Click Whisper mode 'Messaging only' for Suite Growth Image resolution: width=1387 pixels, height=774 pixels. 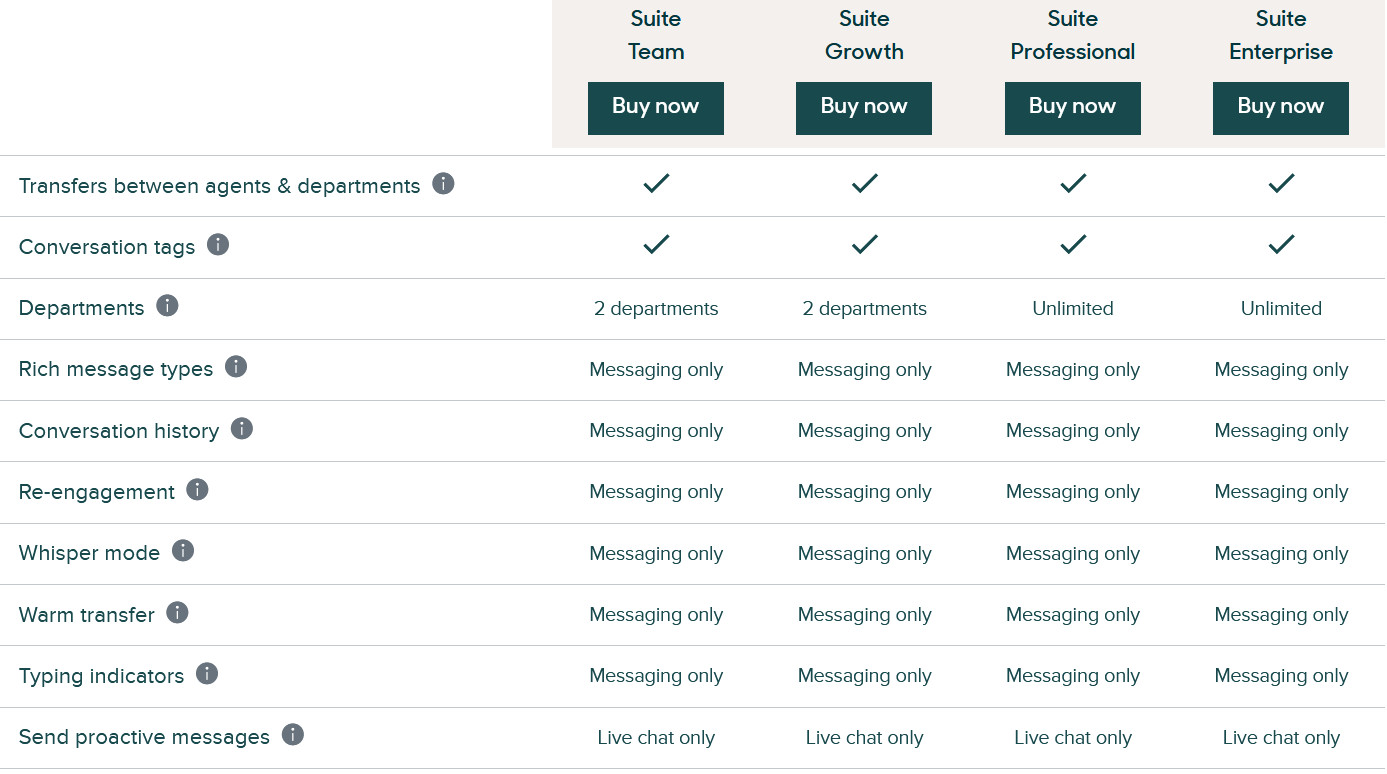point(864,554)
